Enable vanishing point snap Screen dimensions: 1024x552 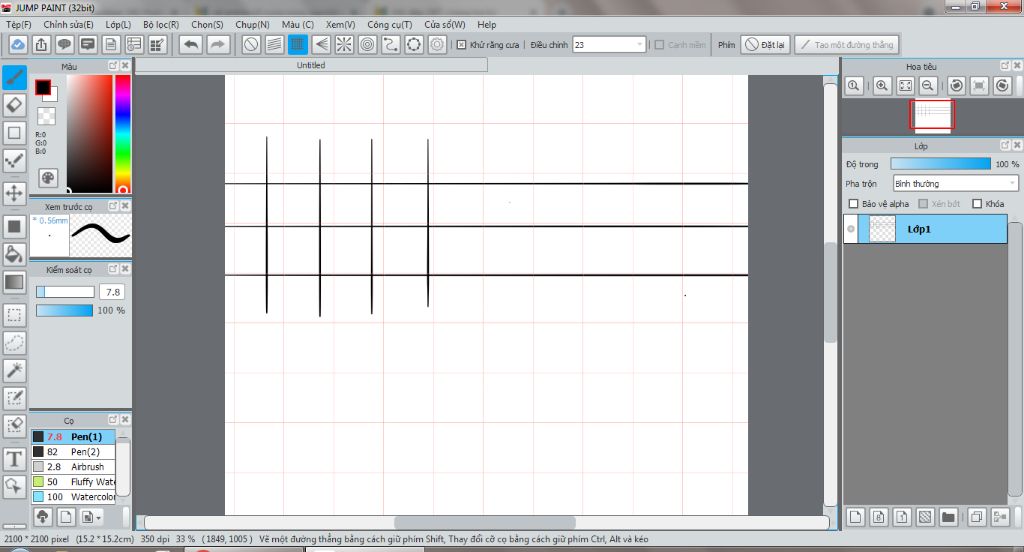[x=321, y=44]
